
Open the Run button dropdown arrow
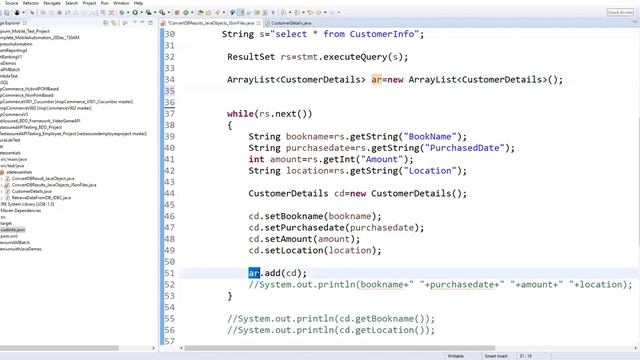coord(141,12)
